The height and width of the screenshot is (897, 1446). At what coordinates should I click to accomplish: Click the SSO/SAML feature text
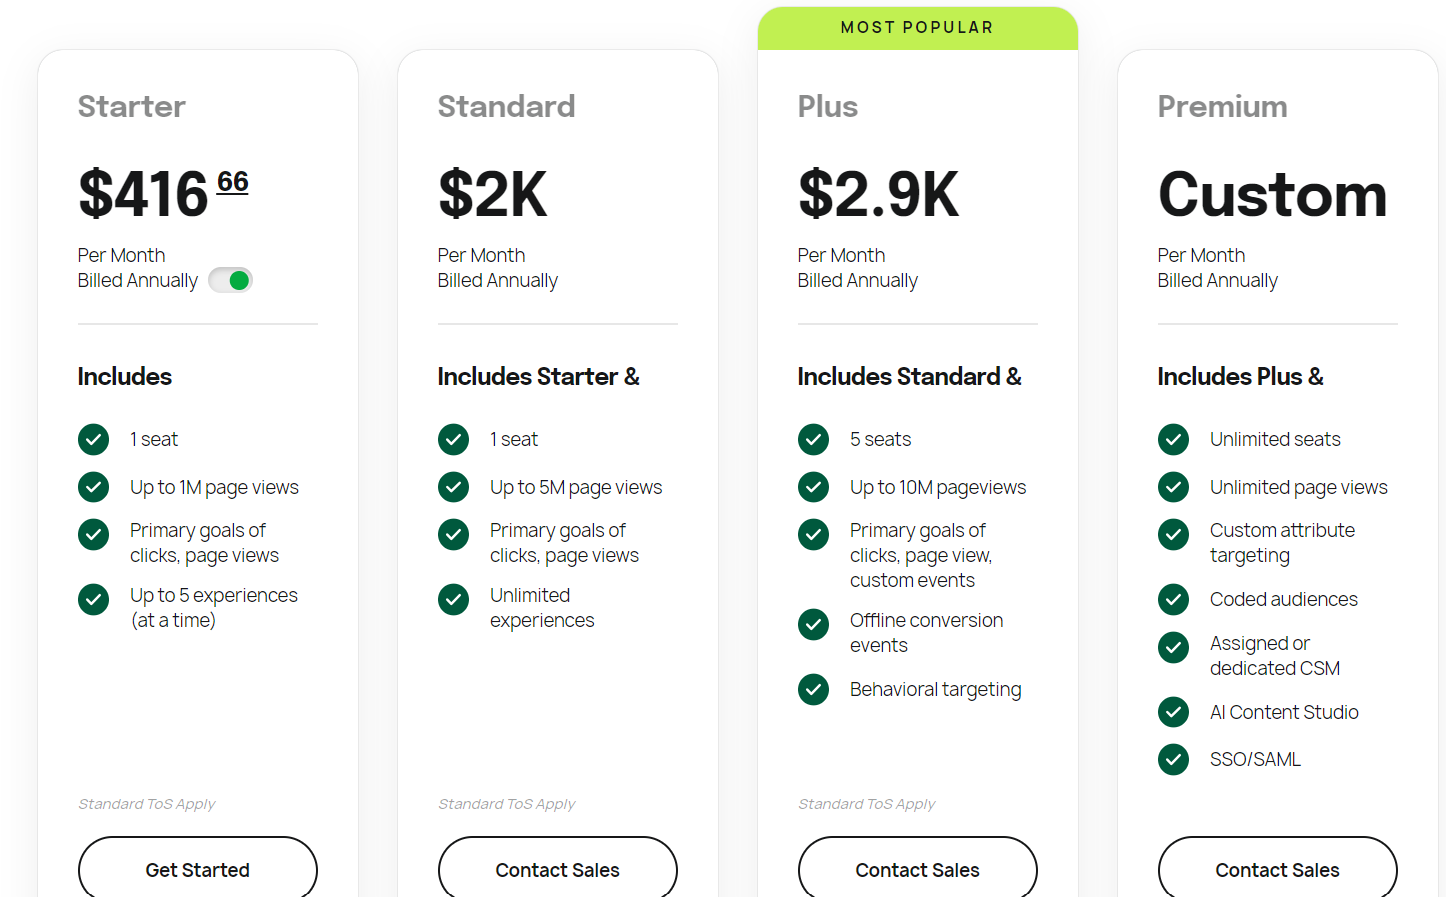(x=1255, y=759)
